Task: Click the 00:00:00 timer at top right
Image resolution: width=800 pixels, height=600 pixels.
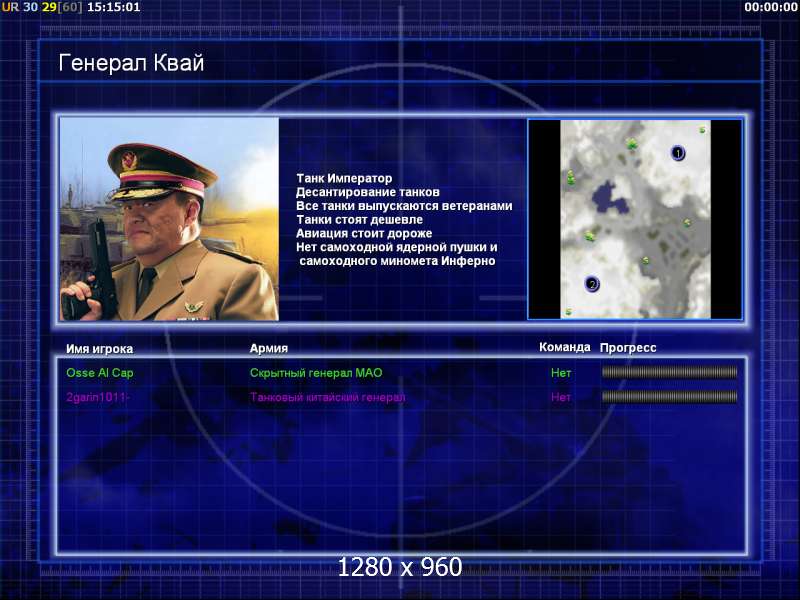Action: click(770, 7)
